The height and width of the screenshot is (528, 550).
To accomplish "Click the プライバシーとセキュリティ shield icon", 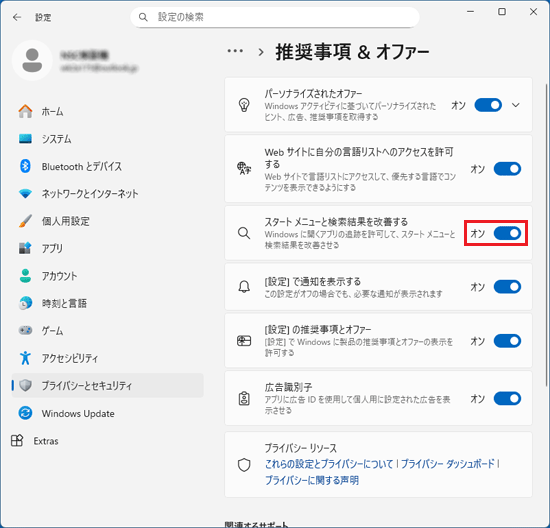I will click(25, 385).
